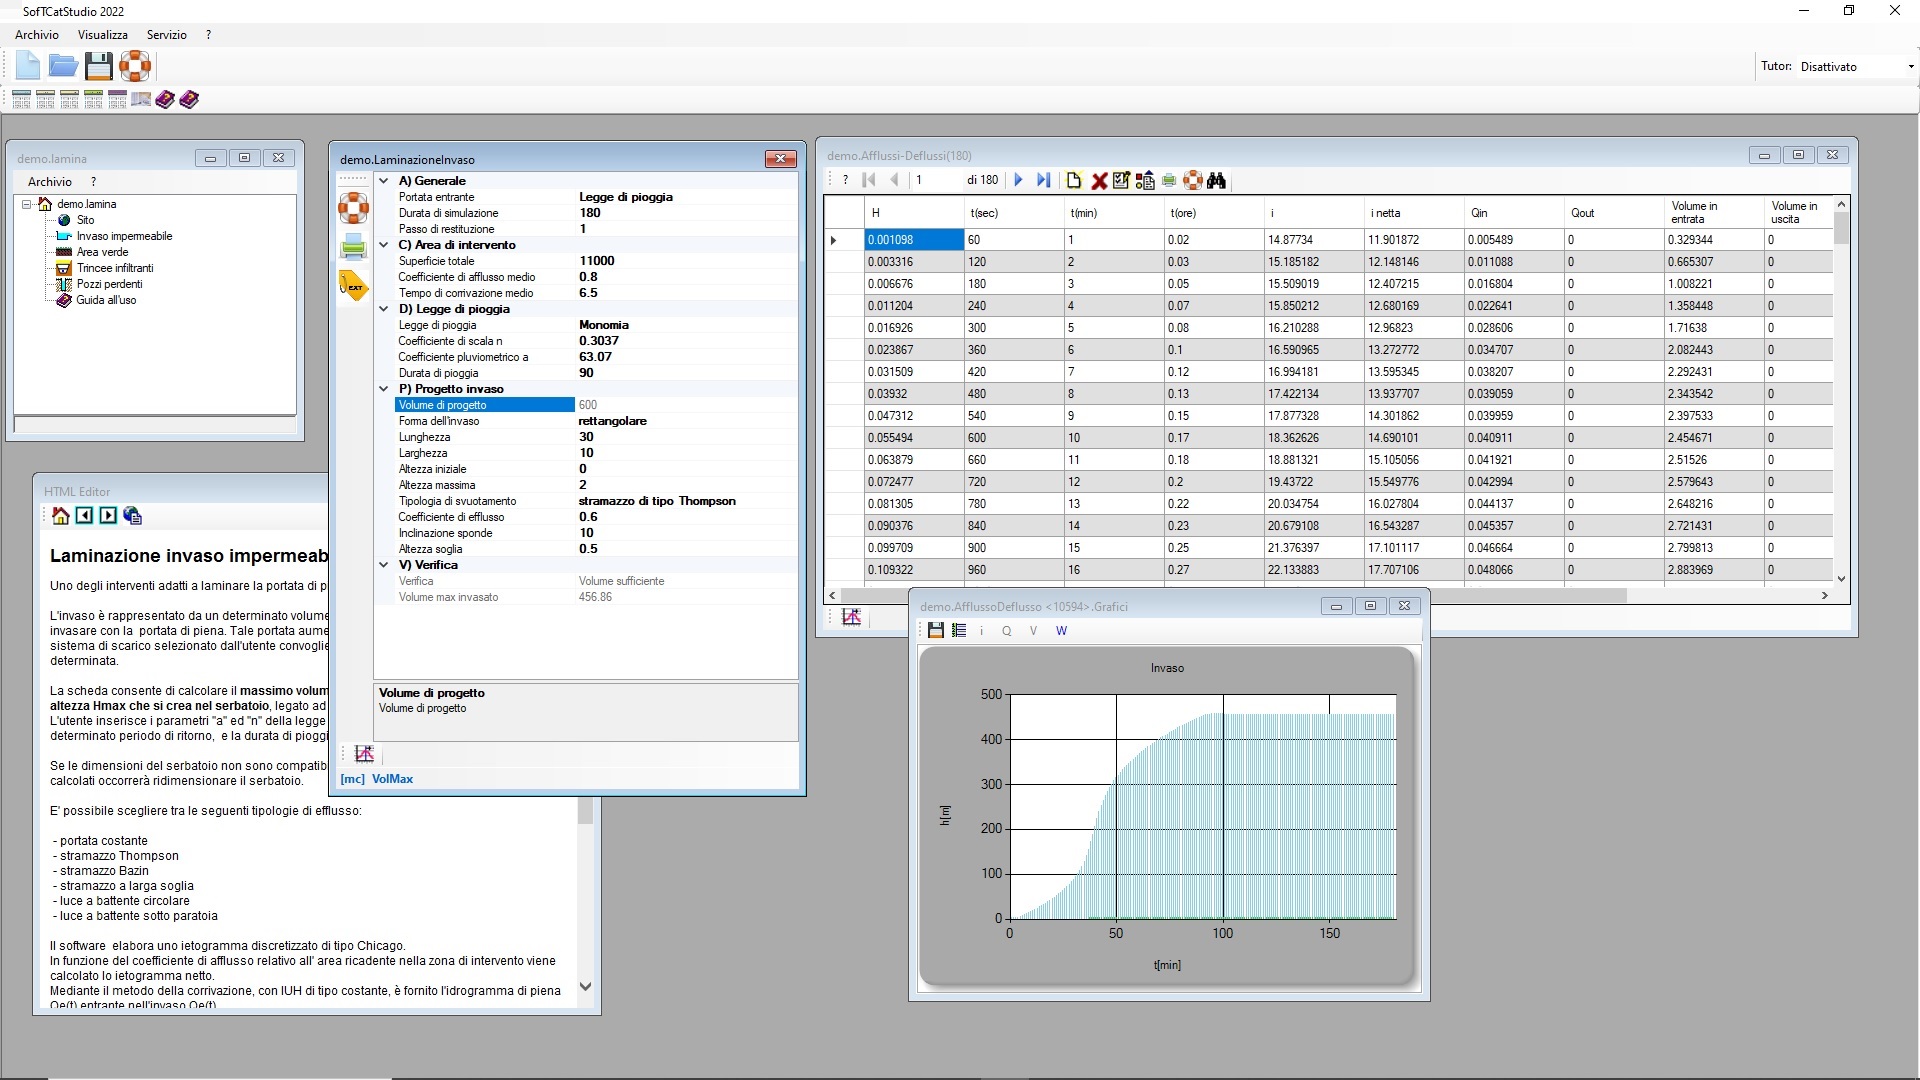
Task: Click the printer icon in LaminazioneInvaso sidebar
Action: point(353,246)
